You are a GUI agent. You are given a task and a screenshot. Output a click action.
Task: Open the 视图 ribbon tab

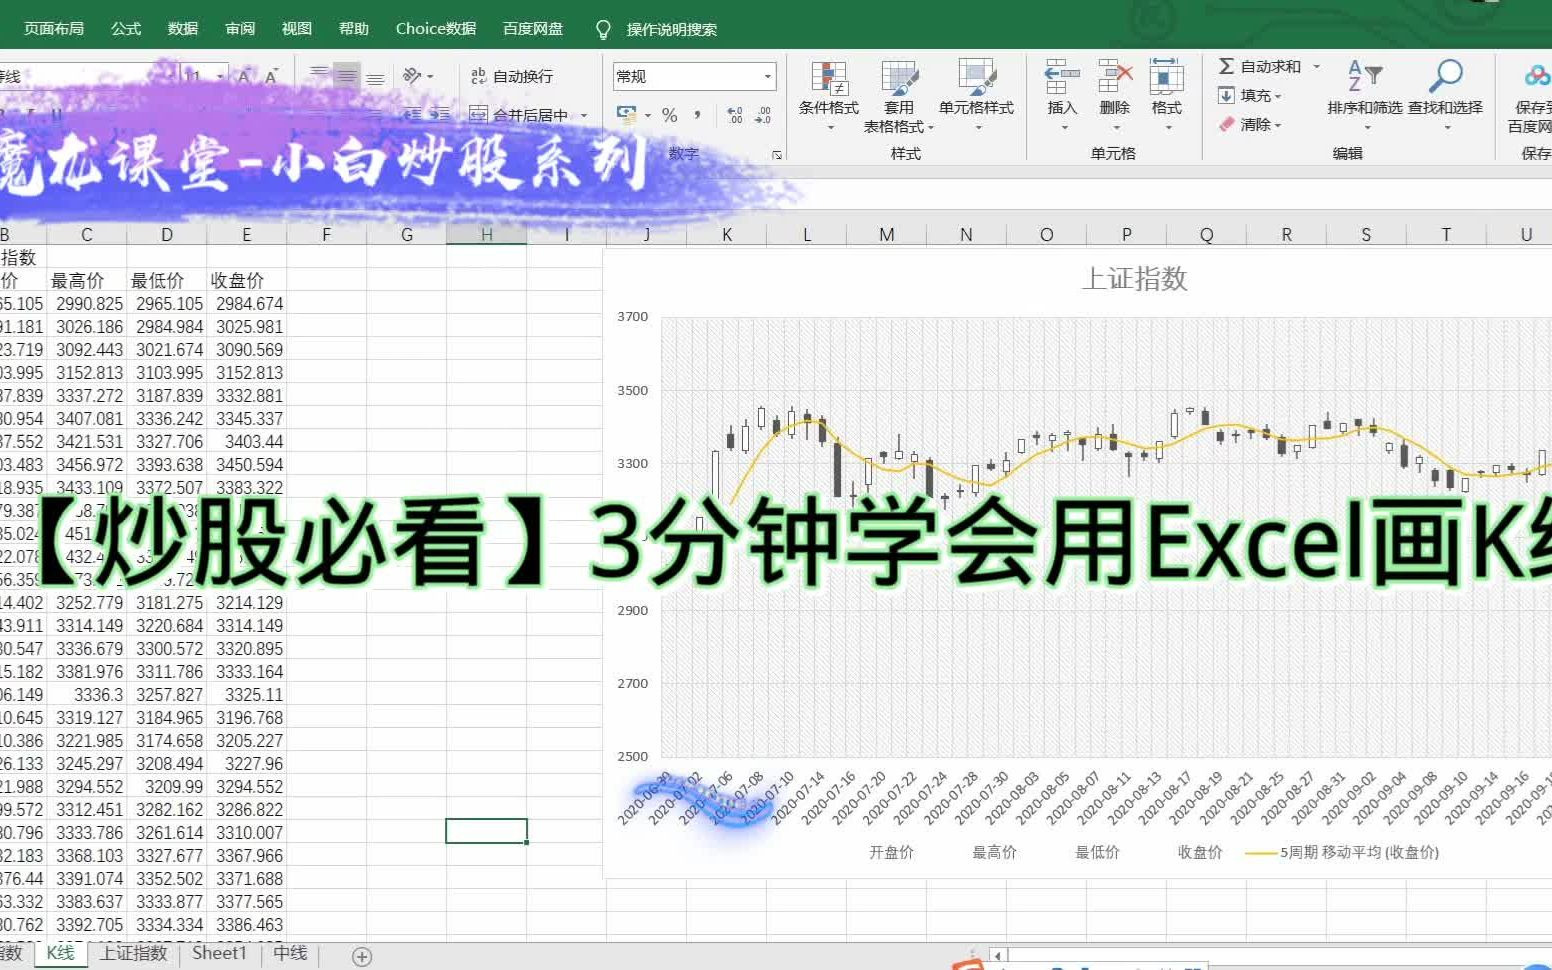[297, 29]
